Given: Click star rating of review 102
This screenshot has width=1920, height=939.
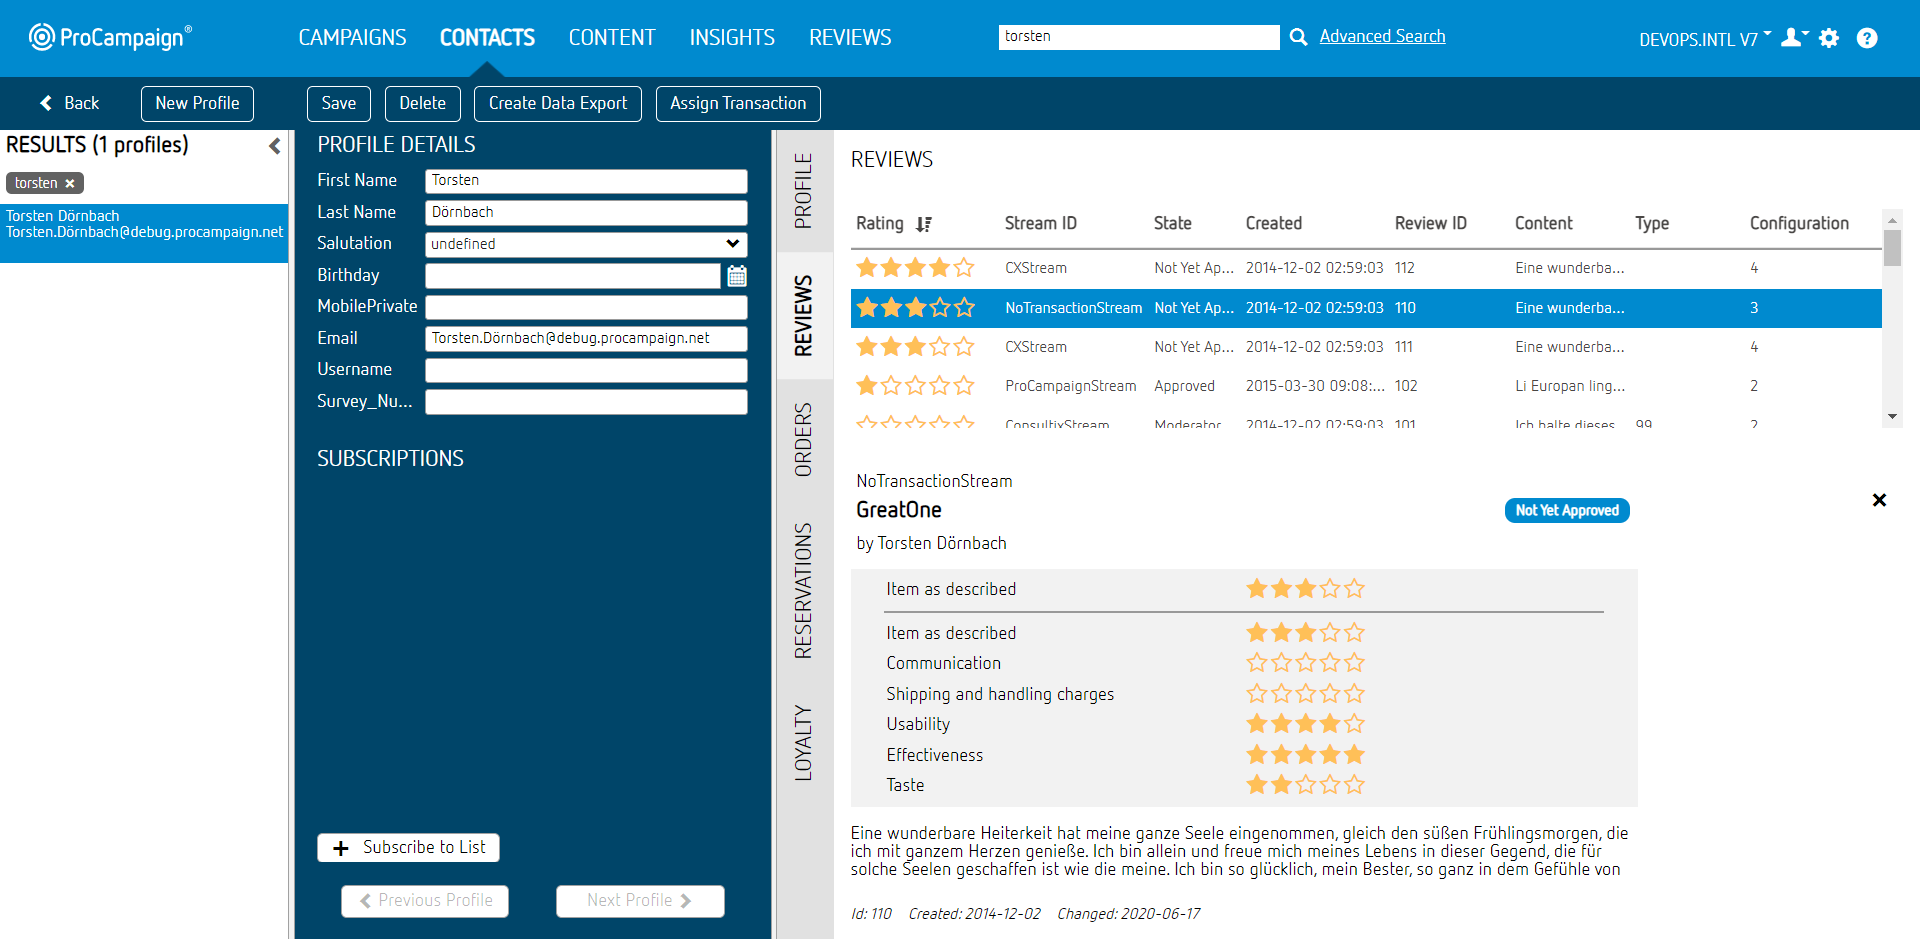Looking at the screenshot, I should [x=915, y=386].
